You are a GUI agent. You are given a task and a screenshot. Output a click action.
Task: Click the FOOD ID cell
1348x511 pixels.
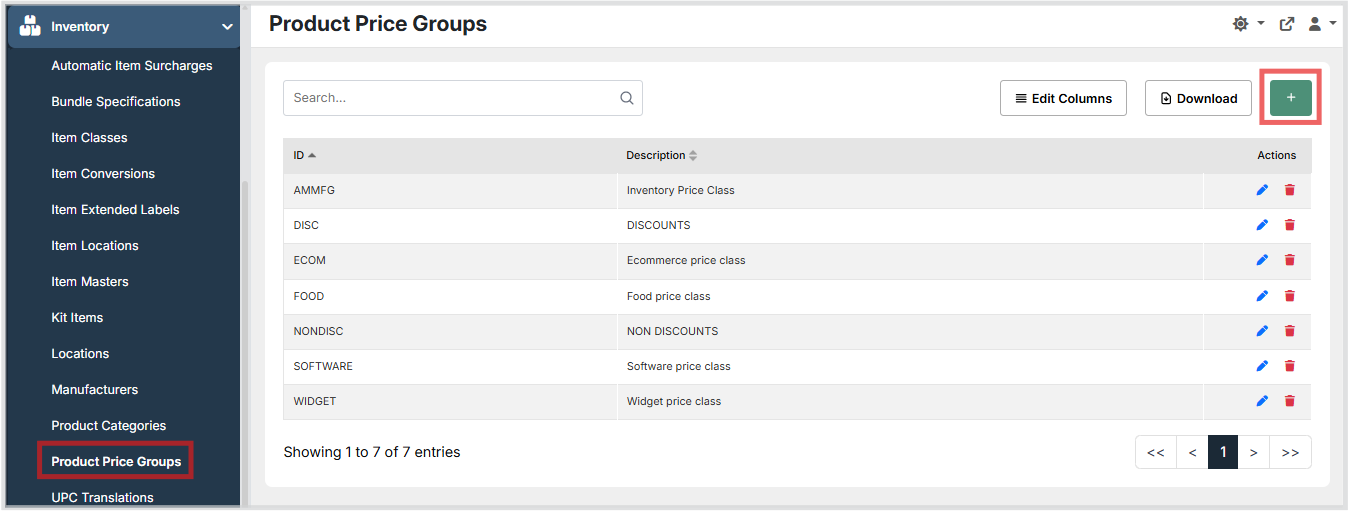(450, 296)
